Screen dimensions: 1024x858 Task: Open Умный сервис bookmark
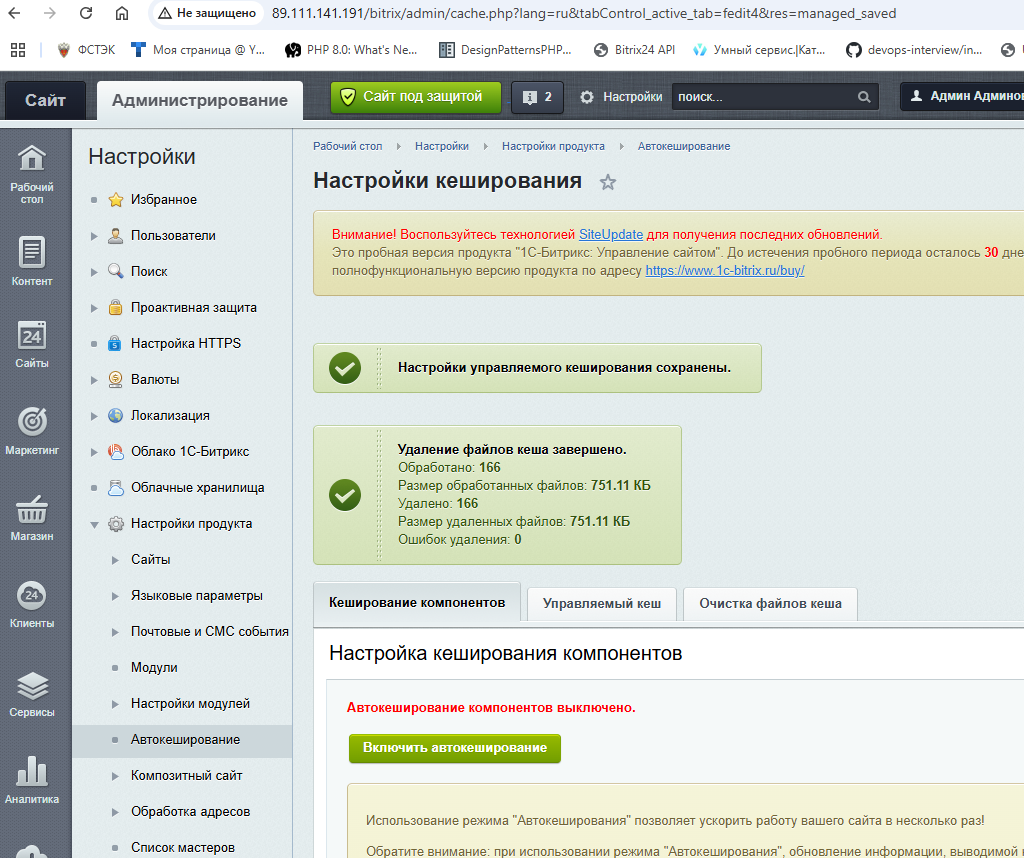[759, 50]
